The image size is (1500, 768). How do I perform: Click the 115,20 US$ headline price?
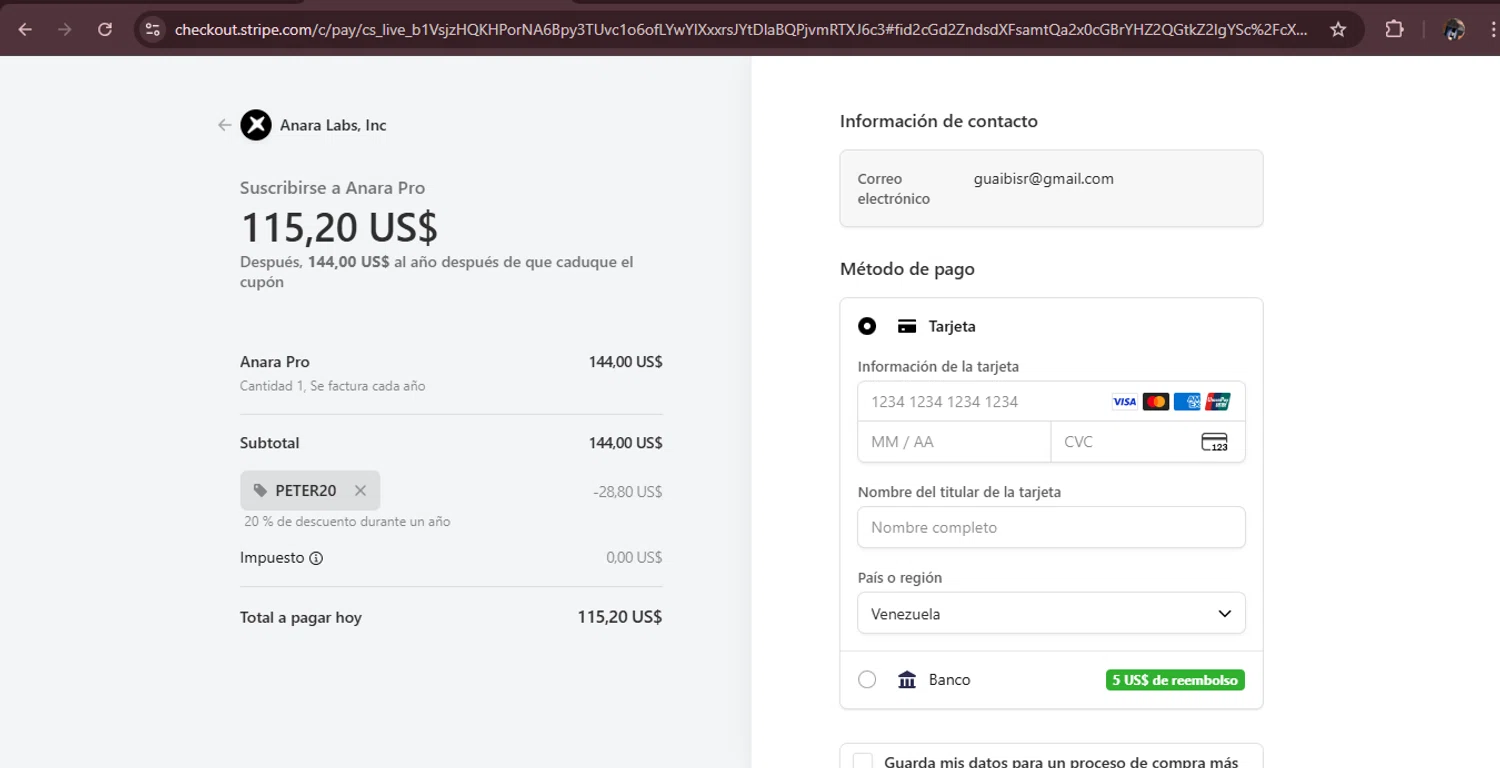pyautogui.click(x=339, y=228)
